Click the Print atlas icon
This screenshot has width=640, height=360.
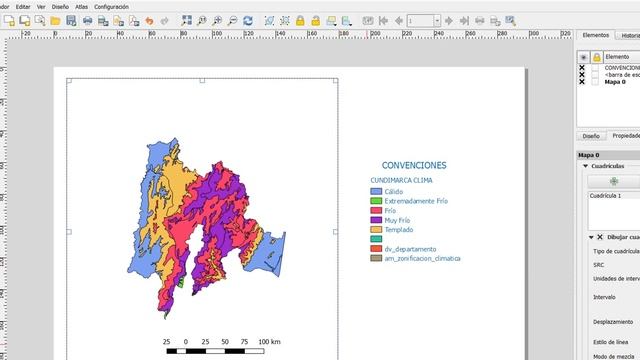pyautogui.click(x=480, y=20)
